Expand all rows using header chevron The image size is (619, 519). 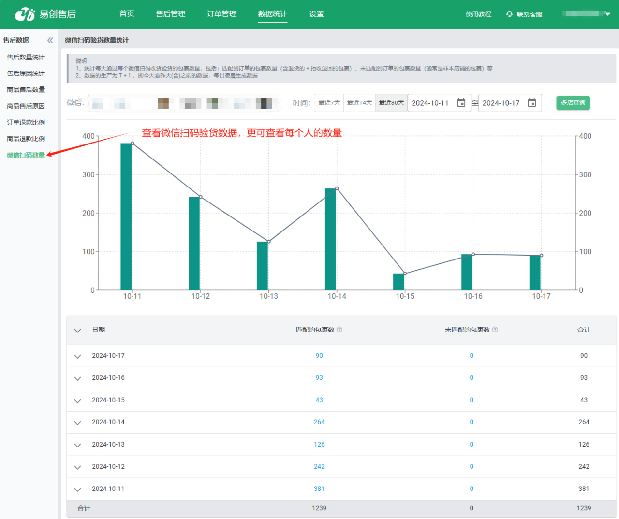pos(78,329)
